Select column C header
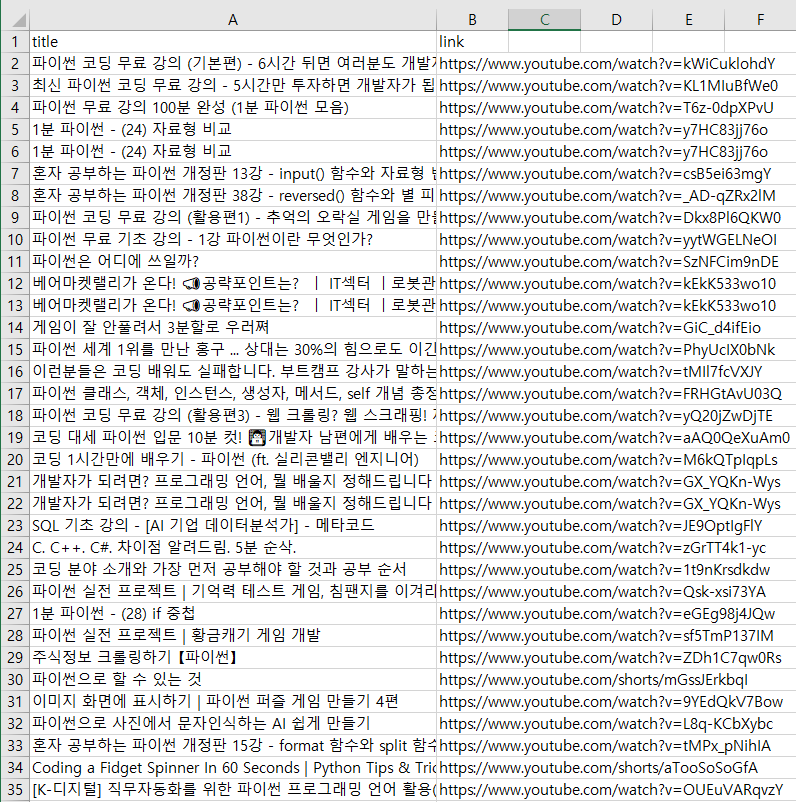The width and height of the screenshot is (796, 802). click(544, 19)
